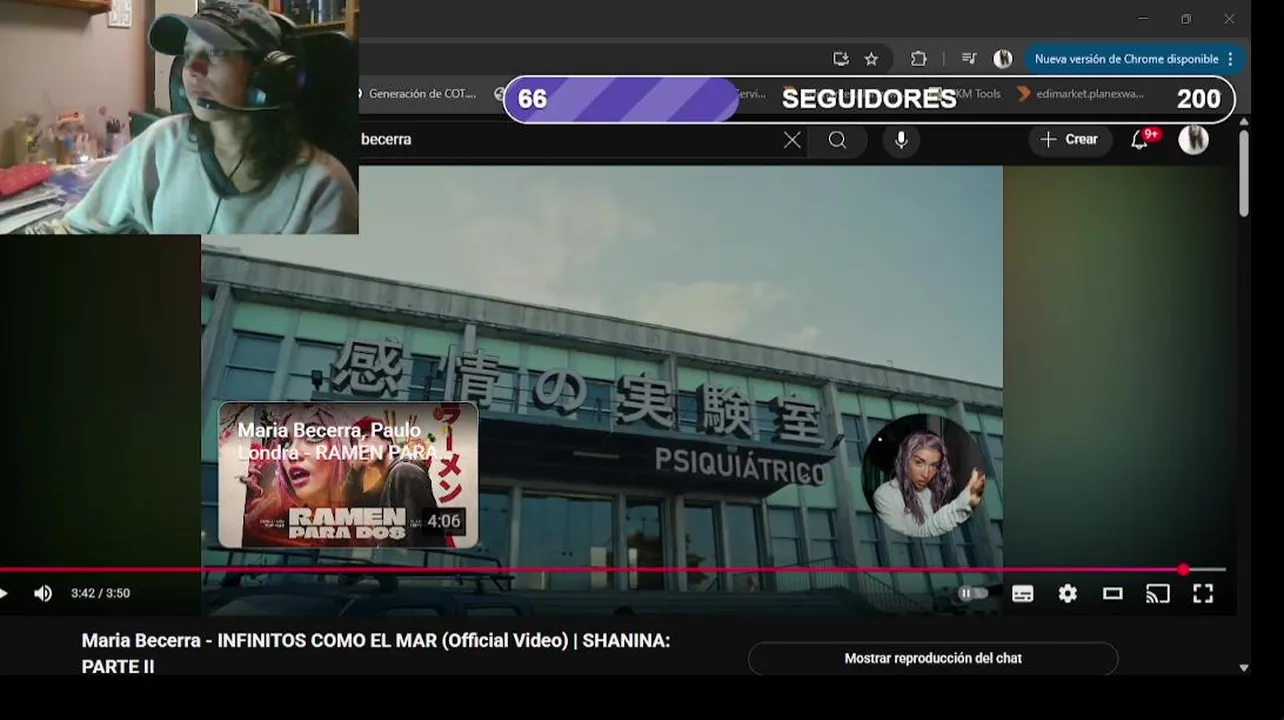Click the '3:42 / 3:50' time display

coord(100,593)
